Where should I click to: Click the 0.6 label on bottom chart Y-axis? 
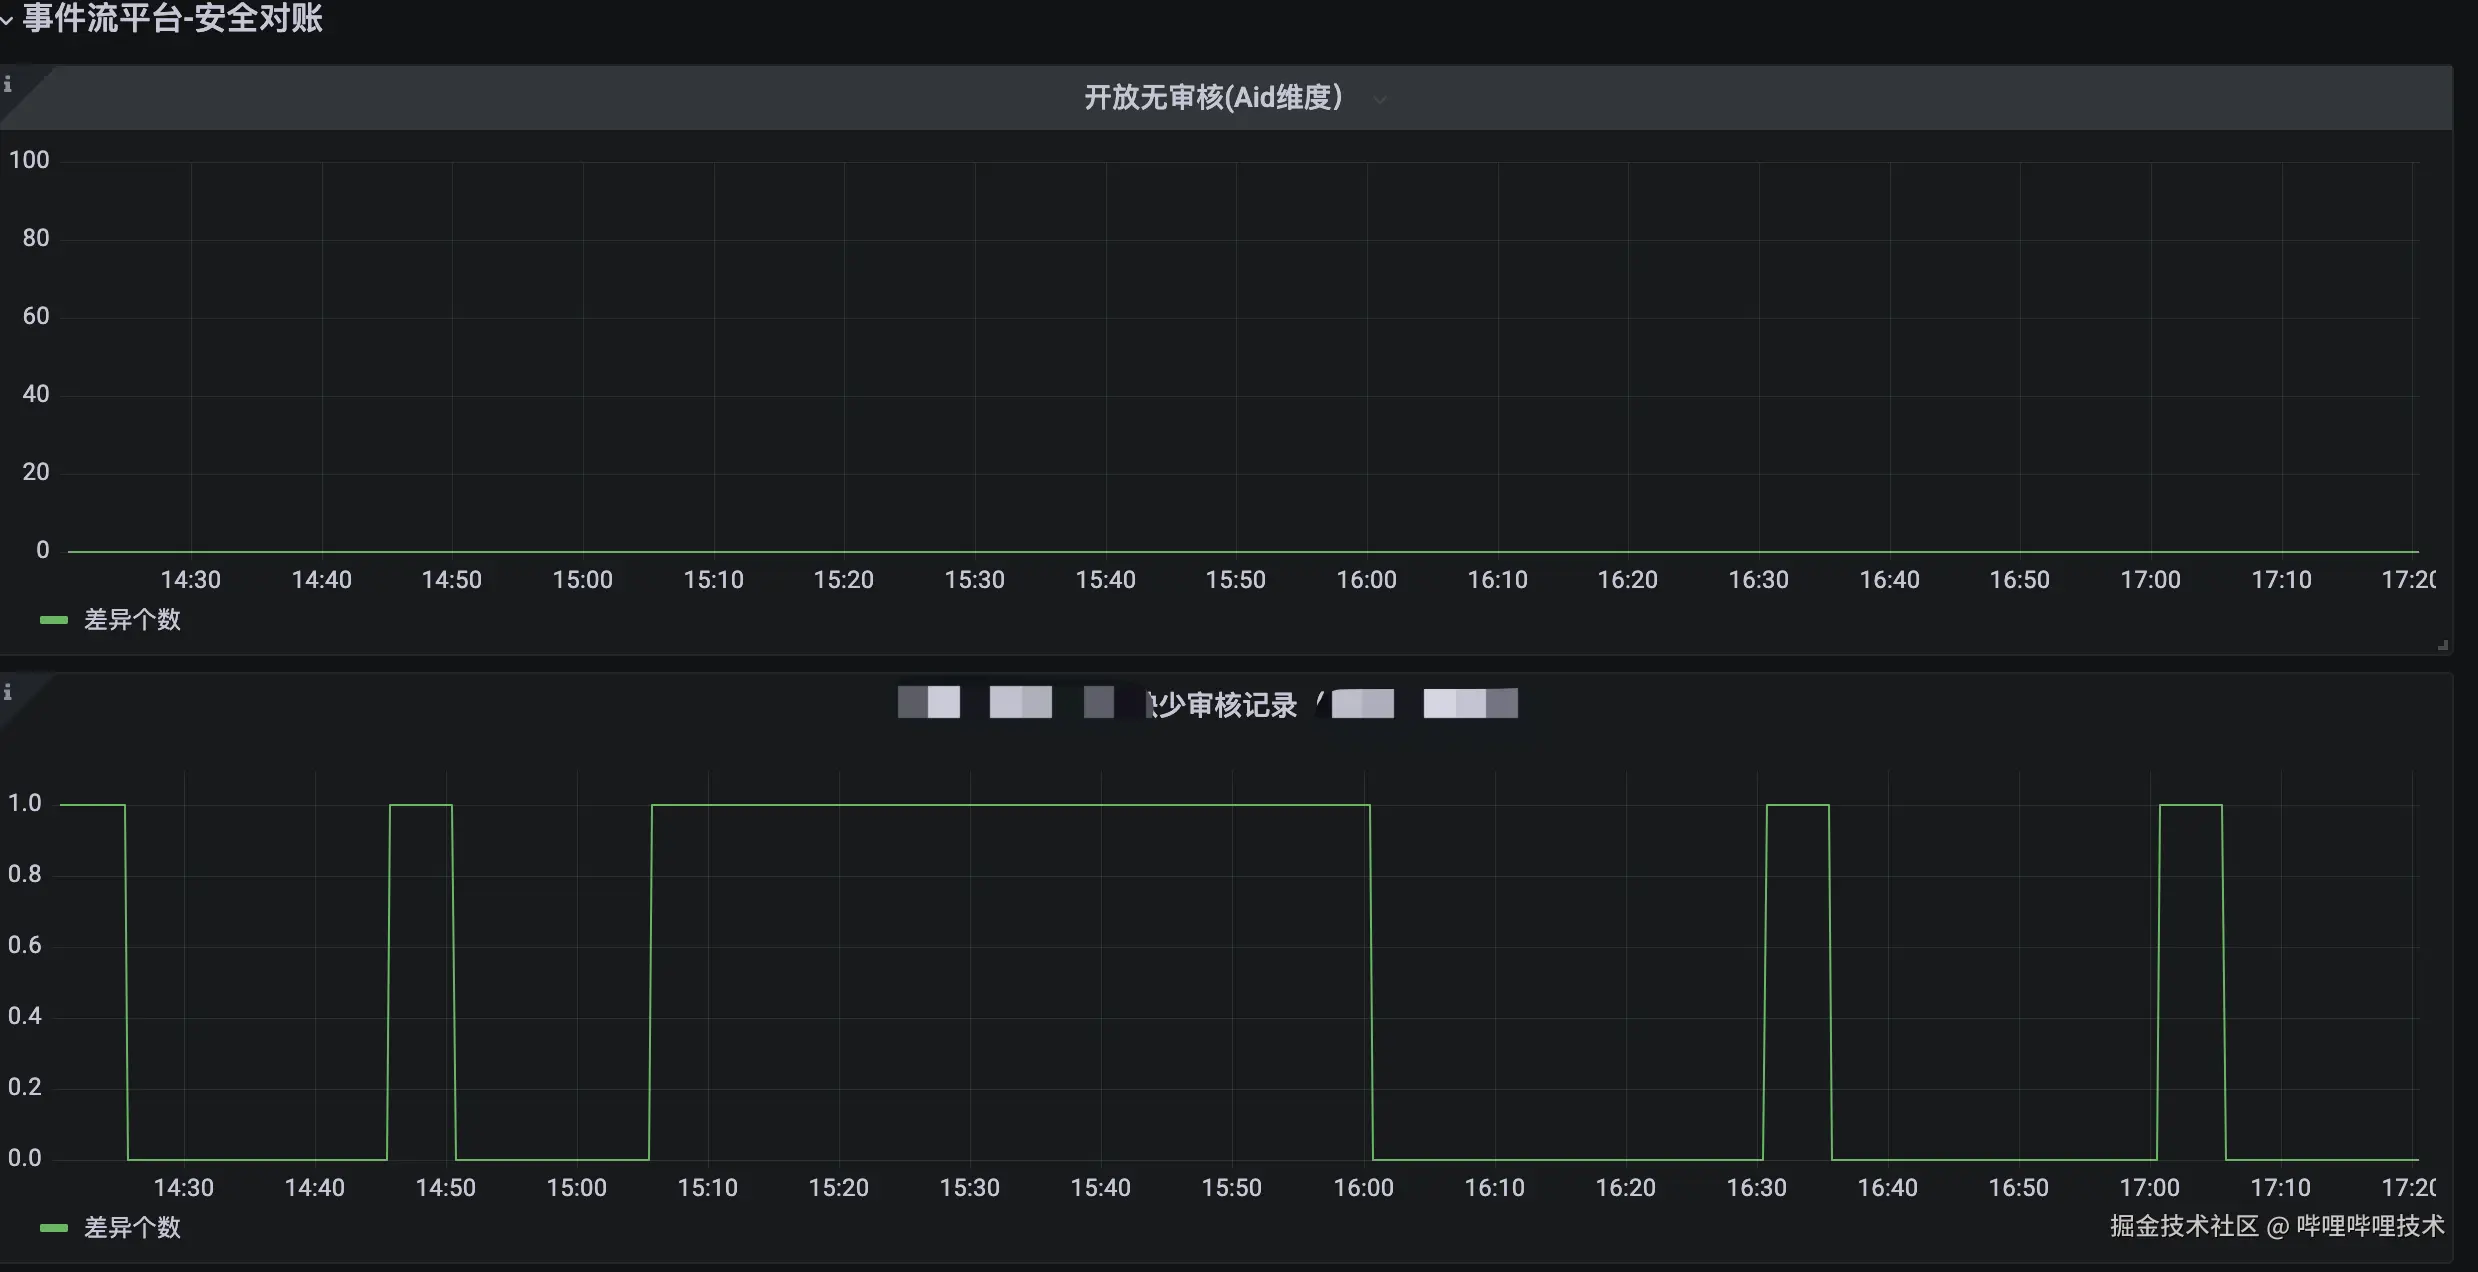(25, 945)
